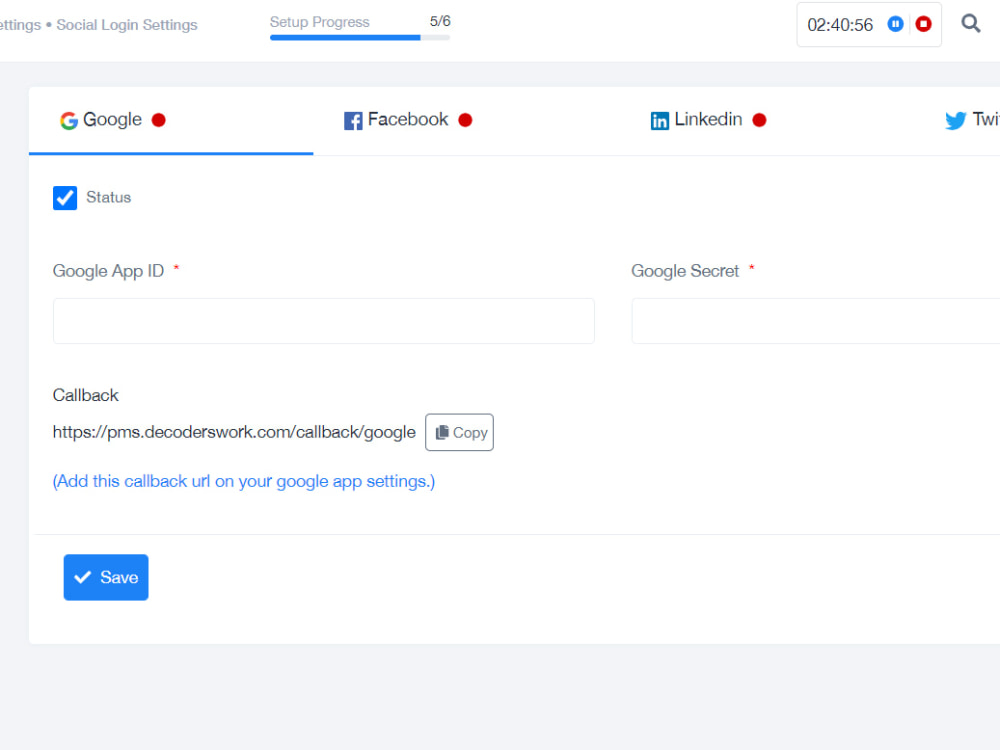Pause the running timer
The image size is (1000, 750).
895,24
